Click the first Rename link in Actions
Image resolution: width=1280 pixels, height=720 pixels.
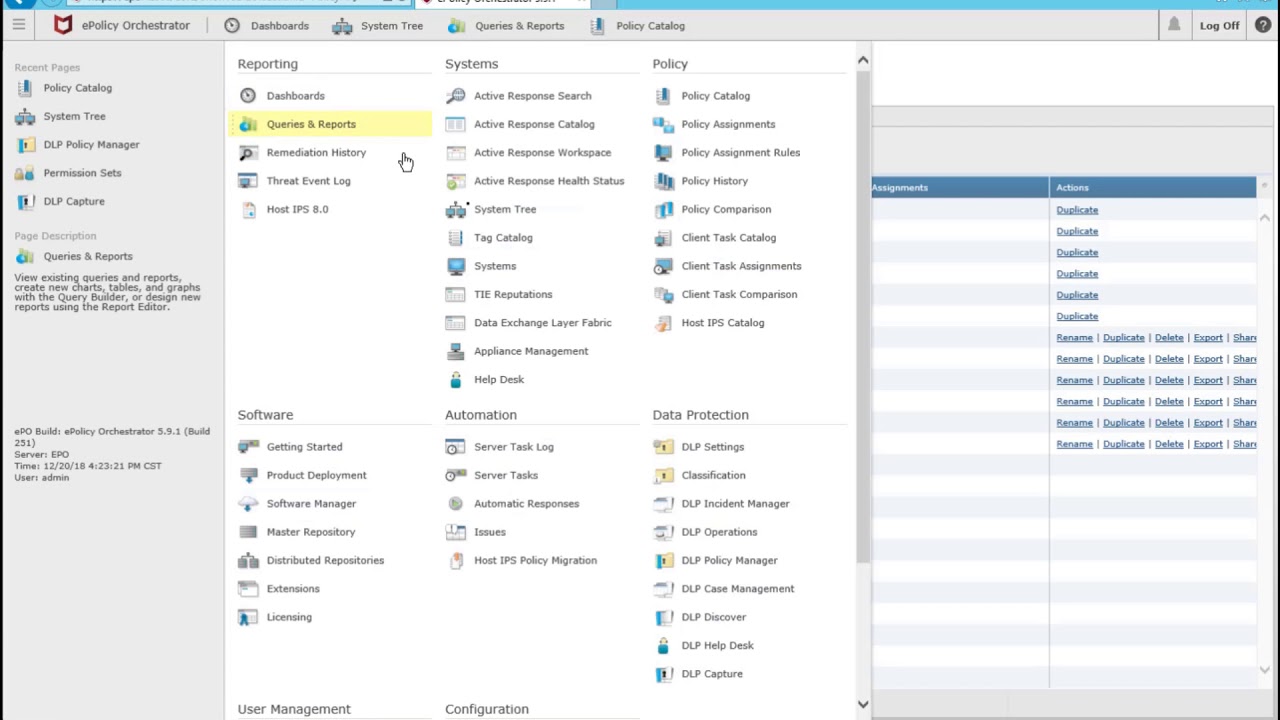[x=1074, y=338]
